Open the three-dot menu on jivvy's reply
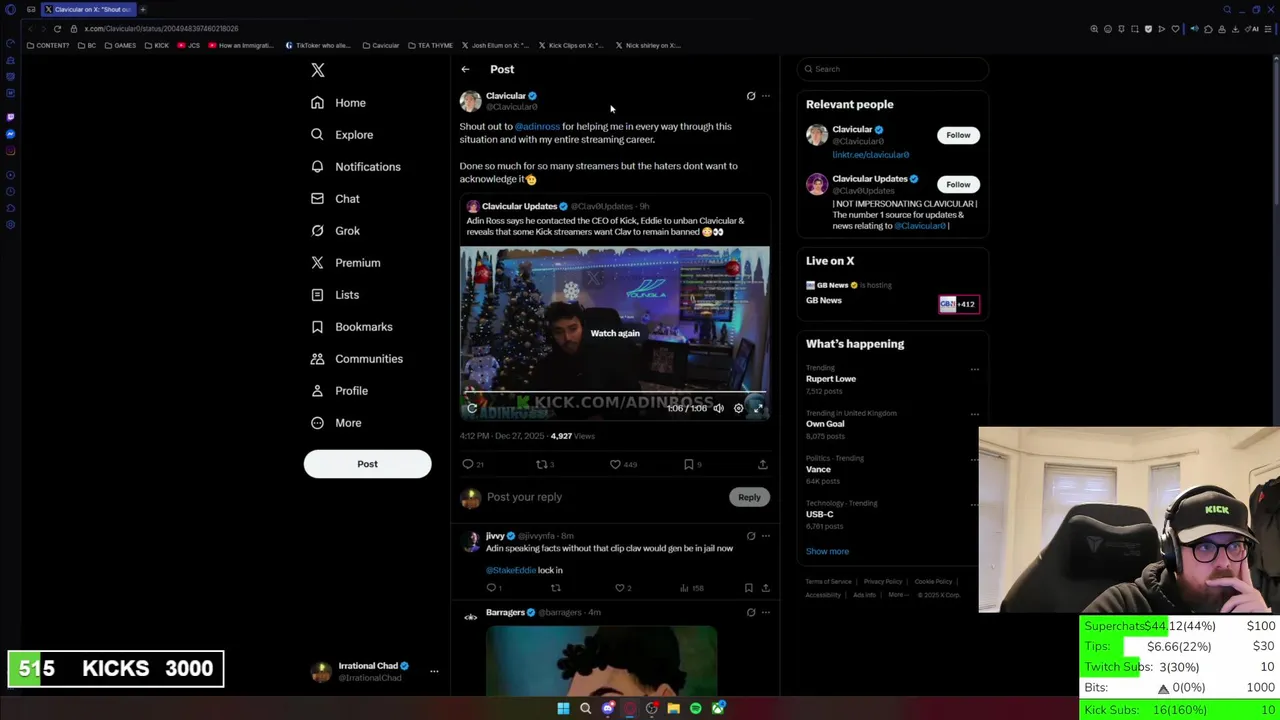The image size is (1280, 720). (766, 536)
